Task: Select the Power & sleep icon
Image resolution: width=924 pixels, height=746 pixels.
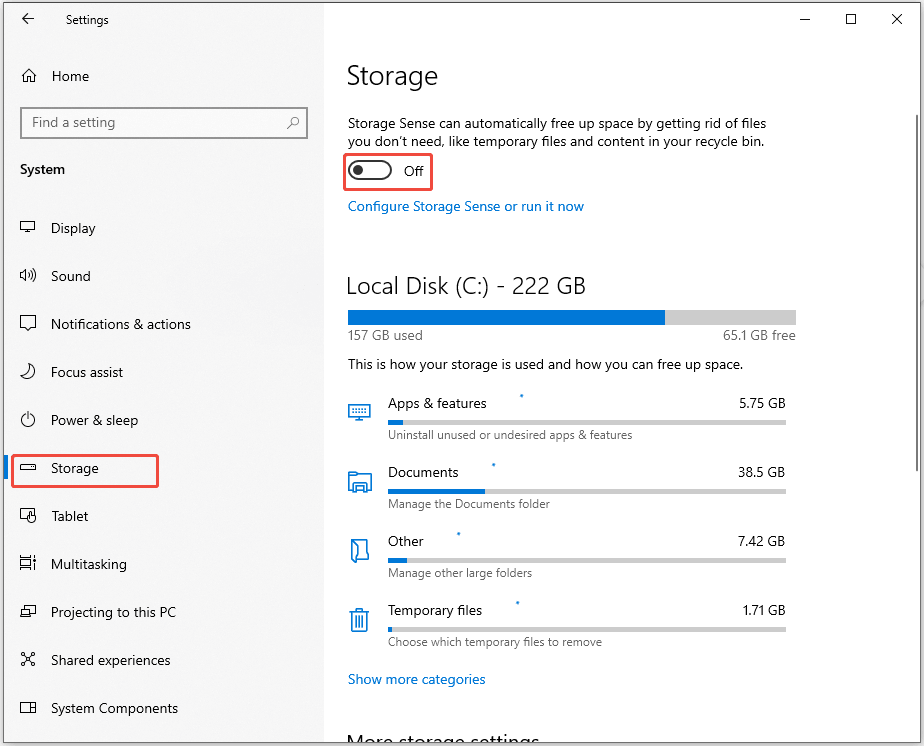Action: pyautogui.click(x=28, y=420)
